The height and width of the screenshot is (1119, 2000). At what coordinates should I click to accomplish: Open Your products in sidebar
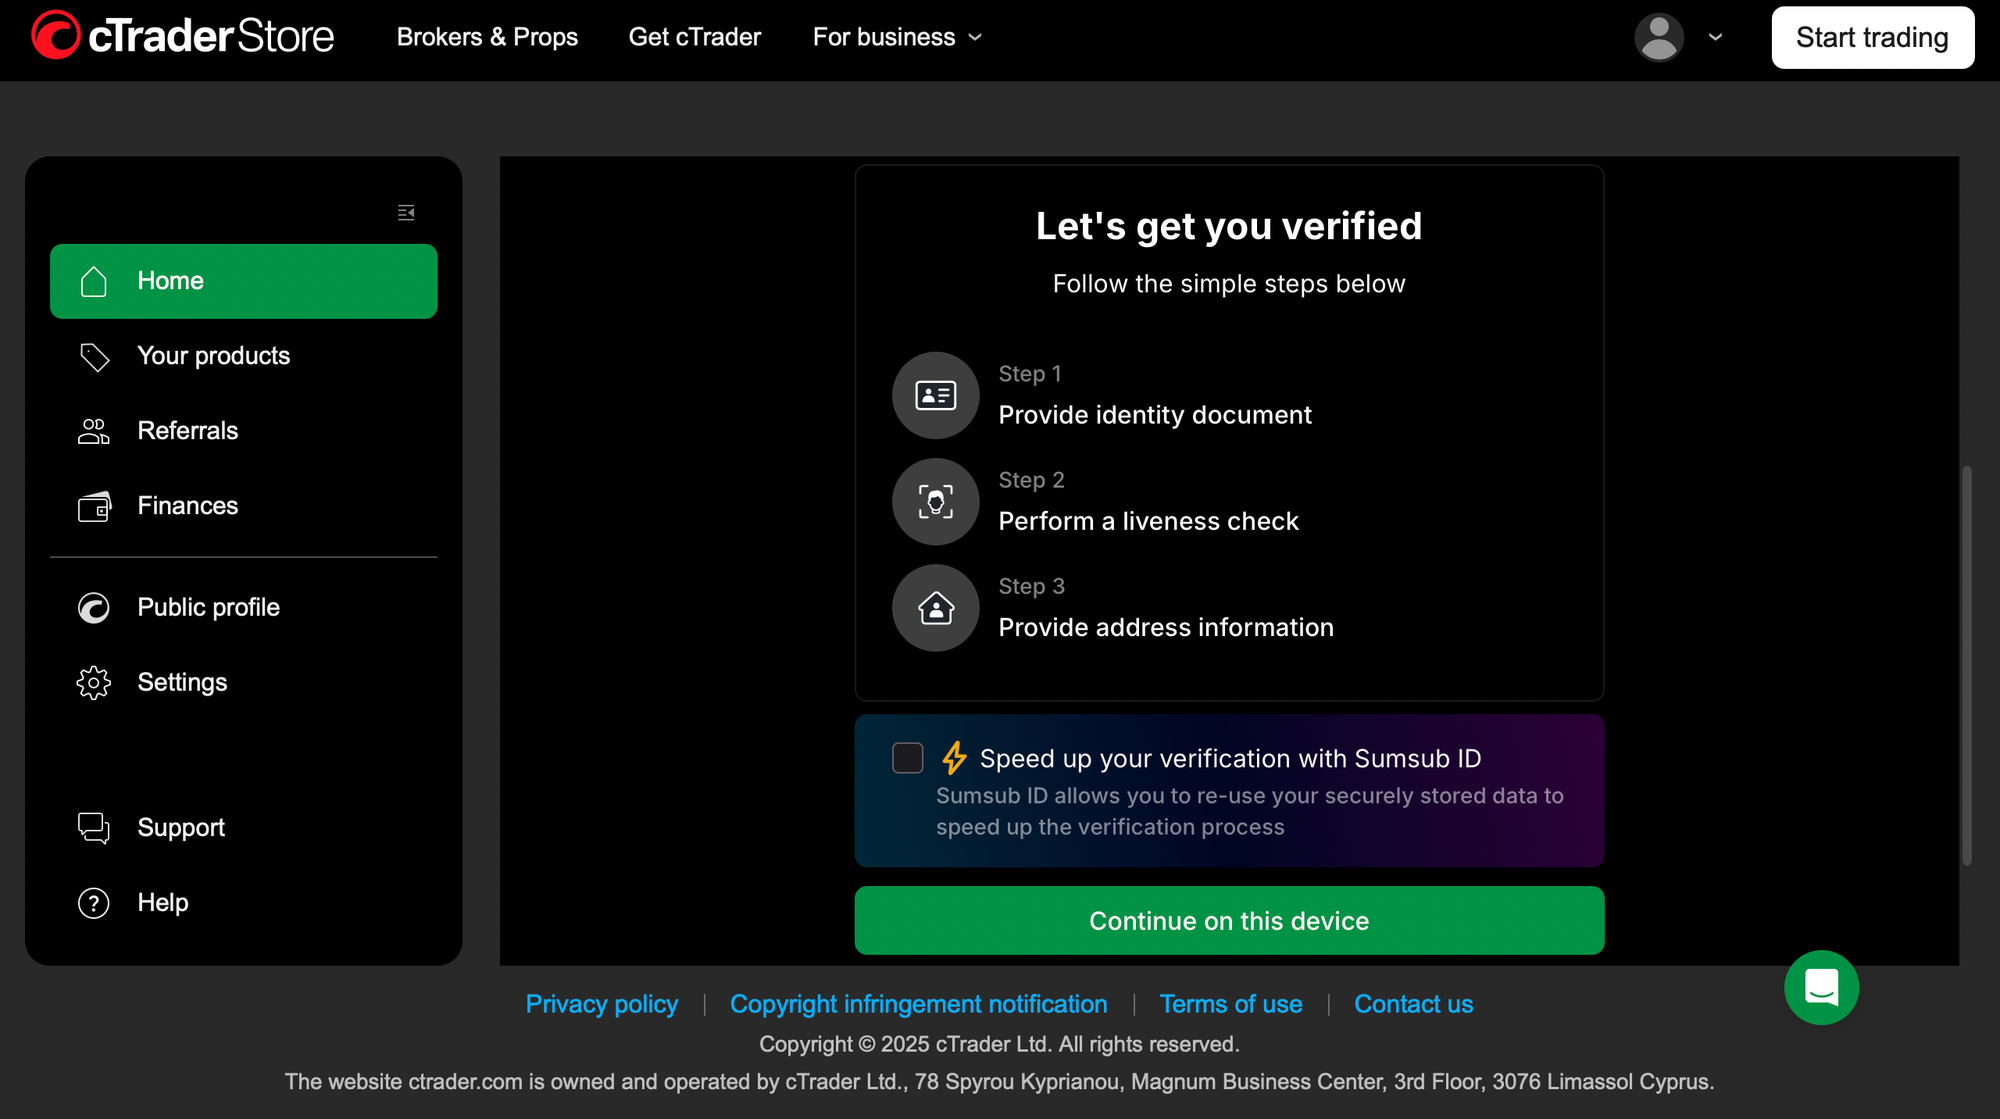point(213,356)
